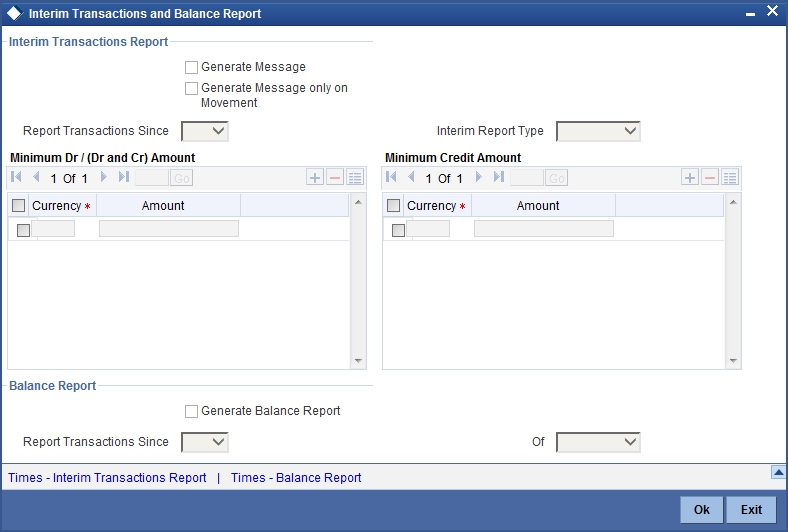Click Go button in Minimum Dr amount grid

tap(182, 178)
